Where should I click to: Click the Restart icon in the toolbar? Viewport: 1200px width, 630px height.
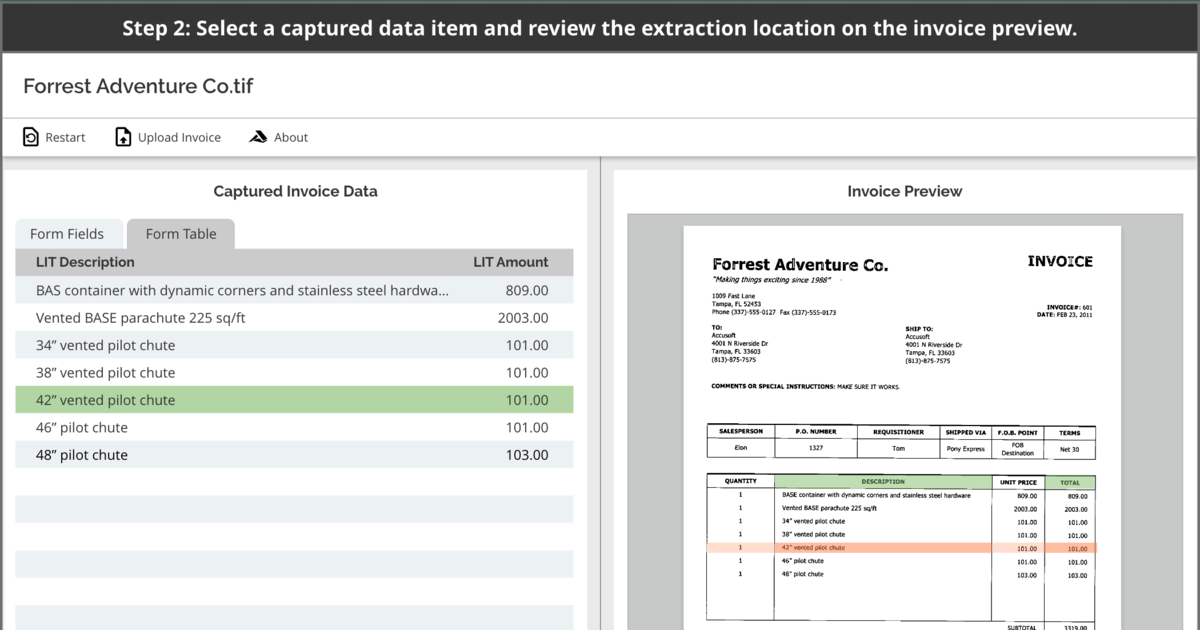coord(29,137)
